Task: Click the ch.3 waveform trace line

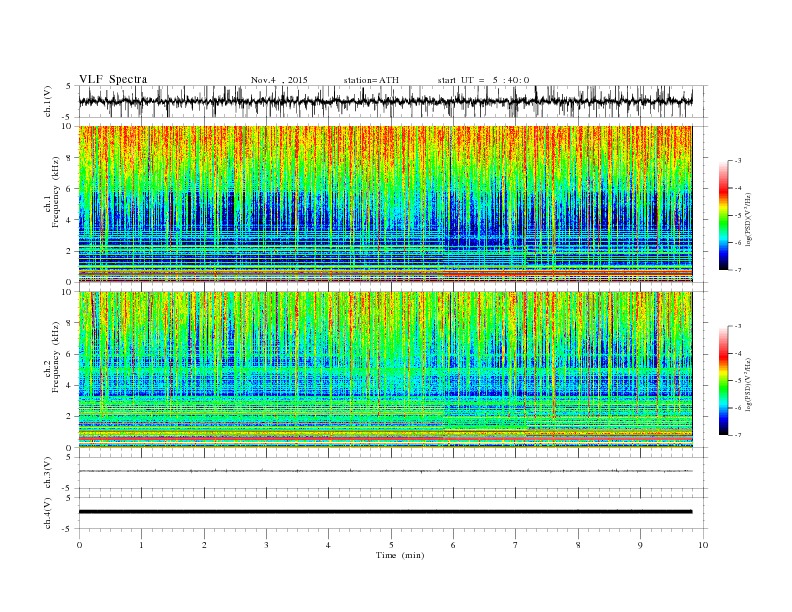Action: [x=385, y=471]
